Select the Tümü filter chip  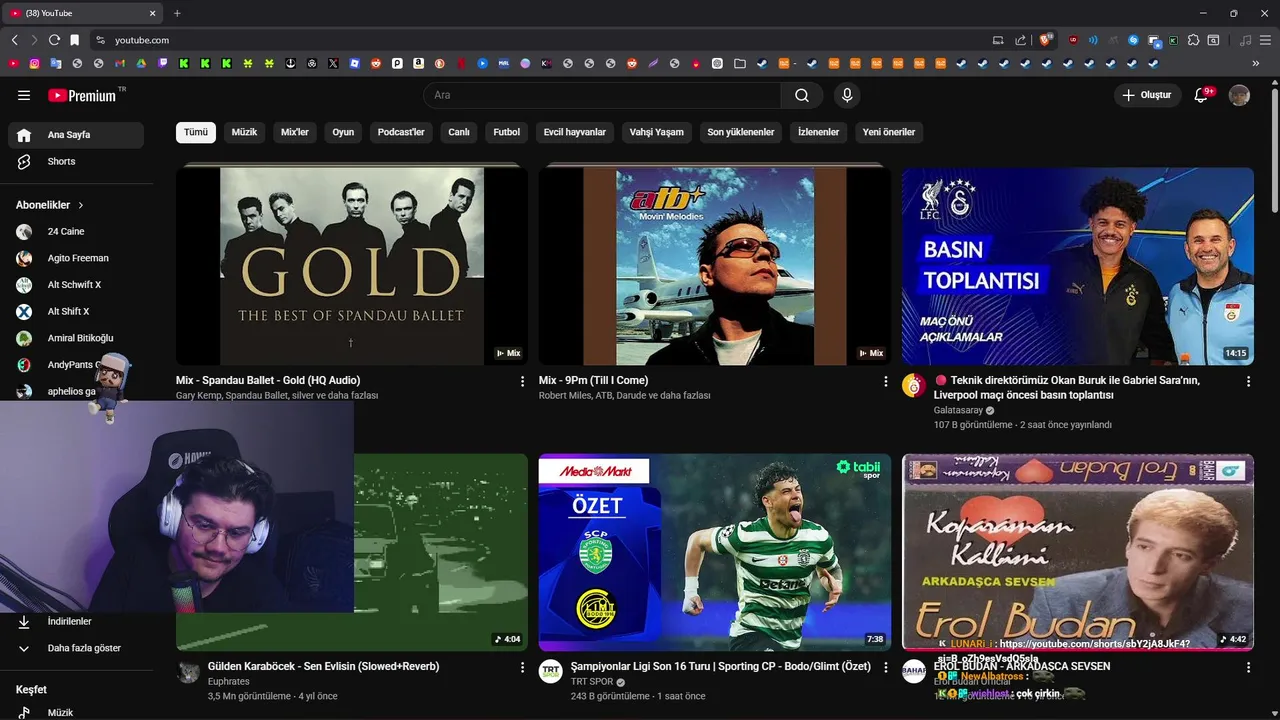click(x=196, y=132)
